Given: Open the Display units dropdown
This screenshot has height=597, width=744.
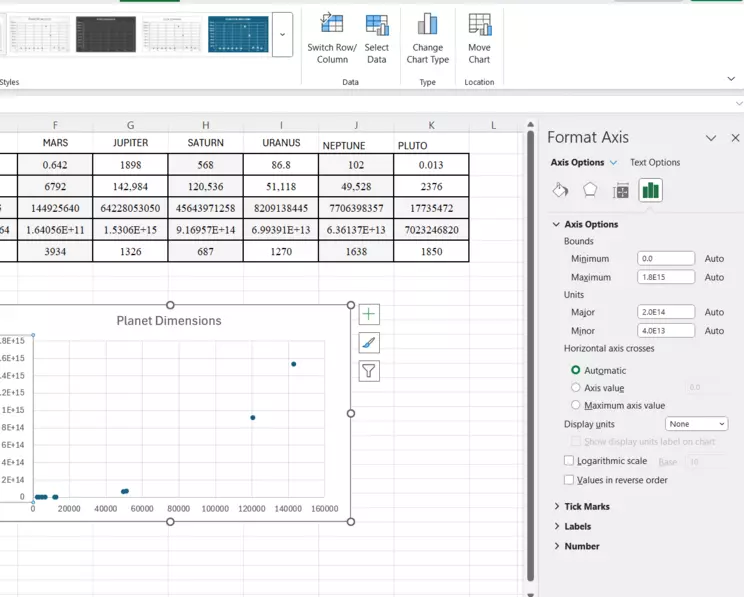Looking at the screenshot, I should tap(696, 424).
